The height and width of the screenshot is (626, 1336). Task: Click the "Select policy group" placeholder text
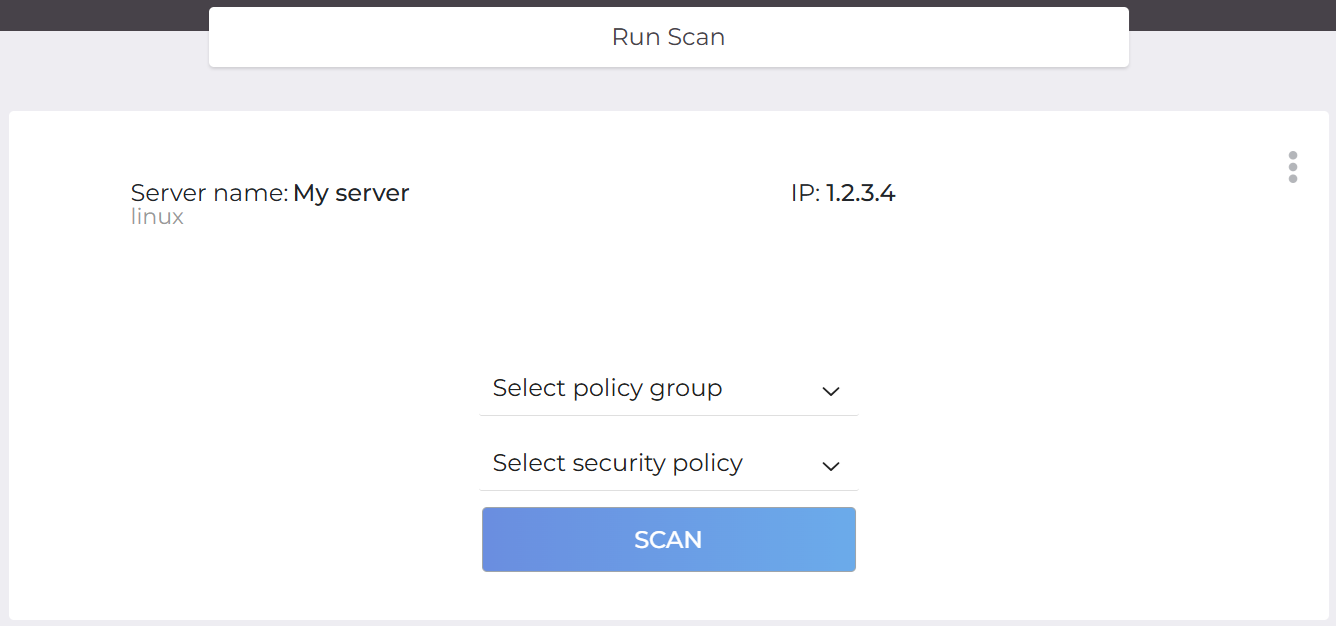(x=607, y=388)
